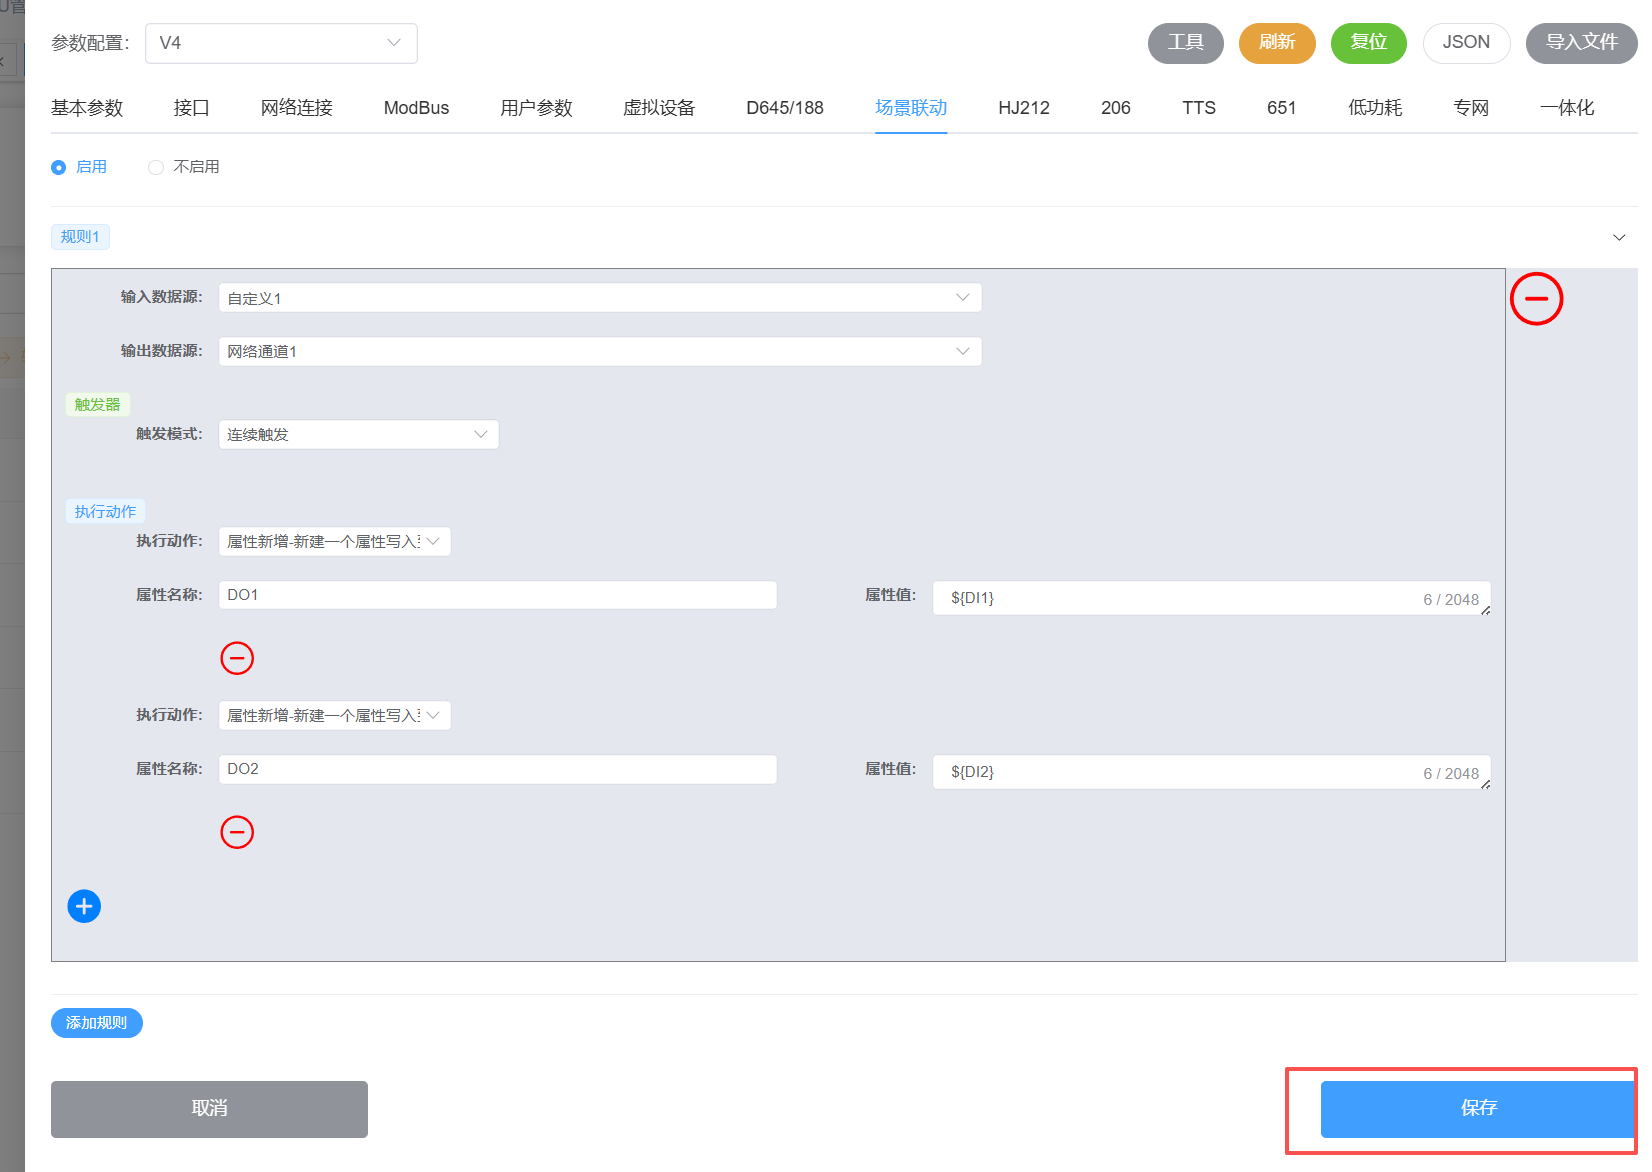Remove the DO2 action via red minus icon
Image resolution: width=1652 pixels, height=1172 pixels.
pos(237,832)
